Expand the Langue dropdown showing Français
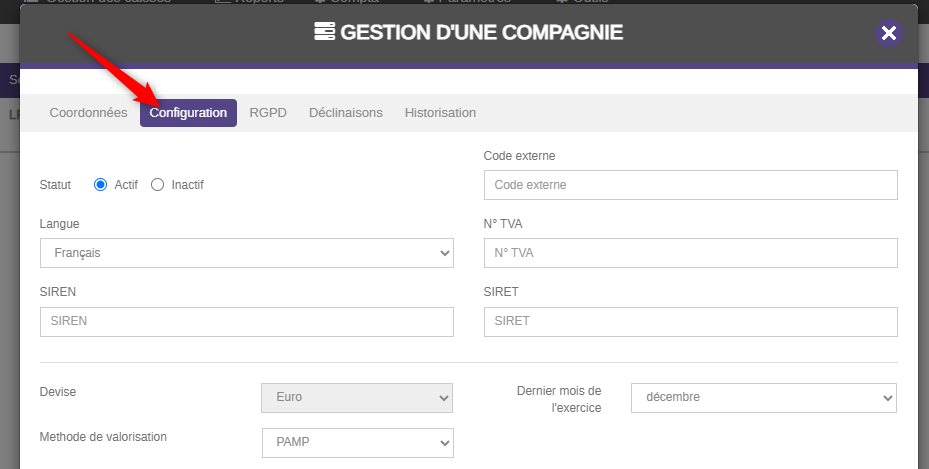This screenshot has height=469, width=929. 246,253
